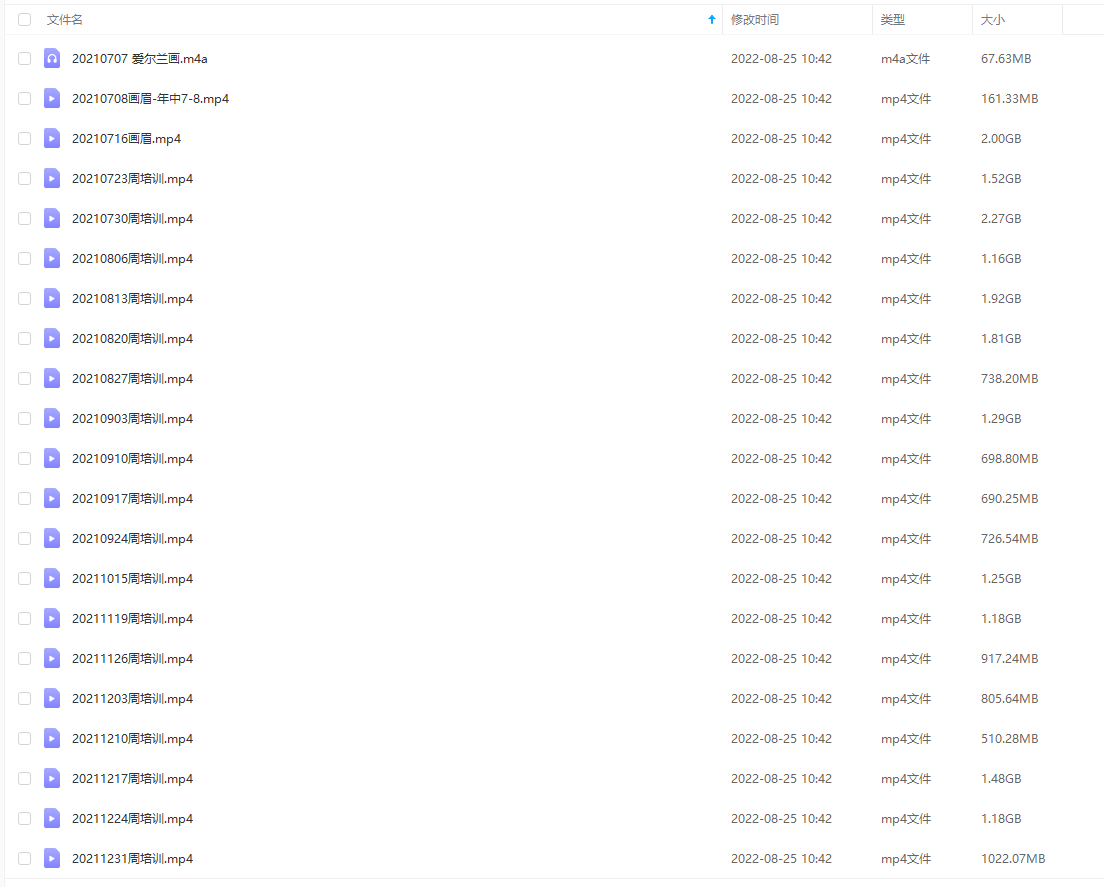Click the video icon for 20211126周培训.mp4
Screen dimensions: 1104x887
(51, 658)
